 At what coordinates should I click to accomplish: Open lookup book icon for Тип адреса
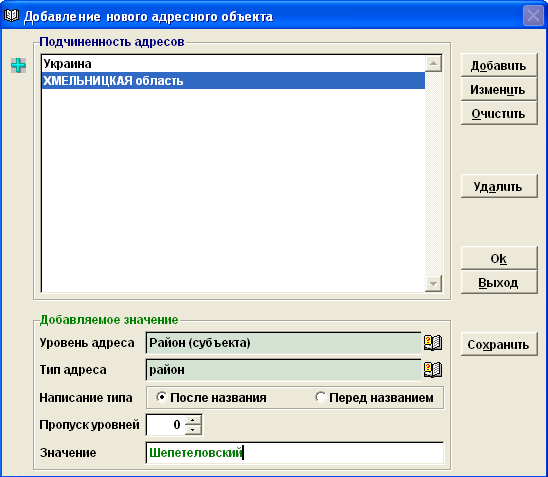click(x=433, y=370)
